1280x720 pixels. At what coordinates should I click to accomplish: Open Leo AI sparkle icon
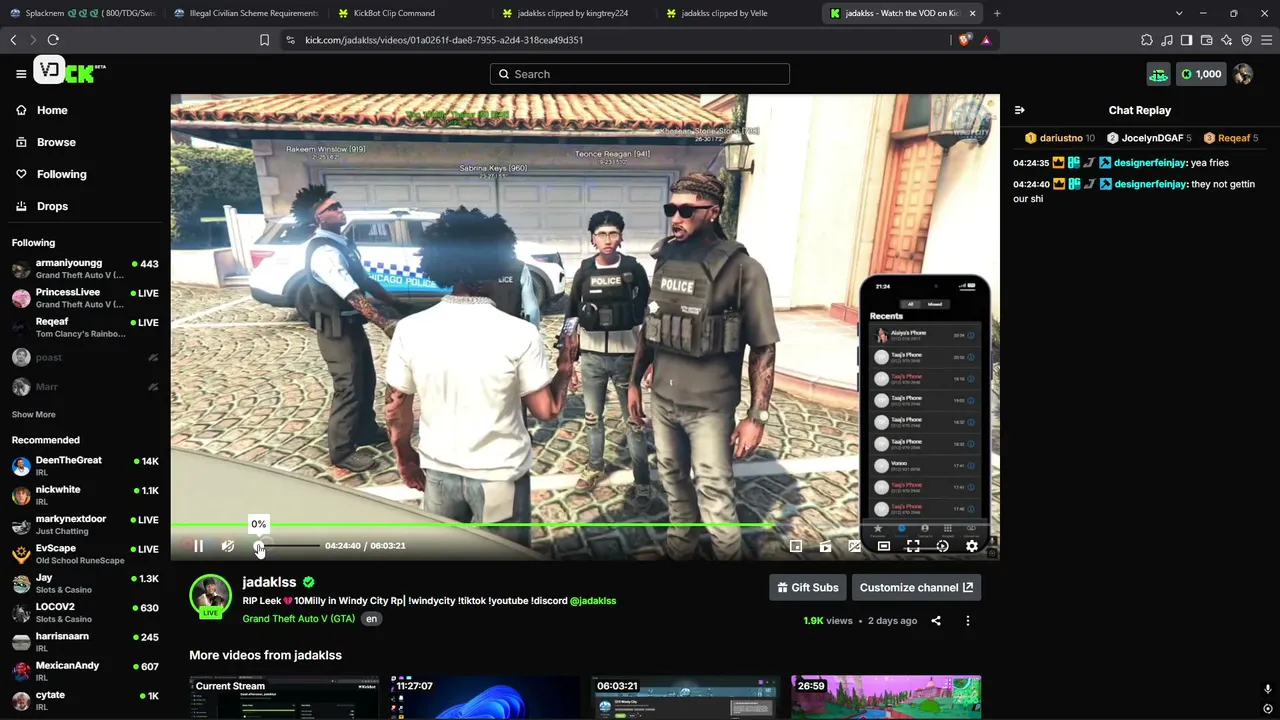coord(1226,40)
